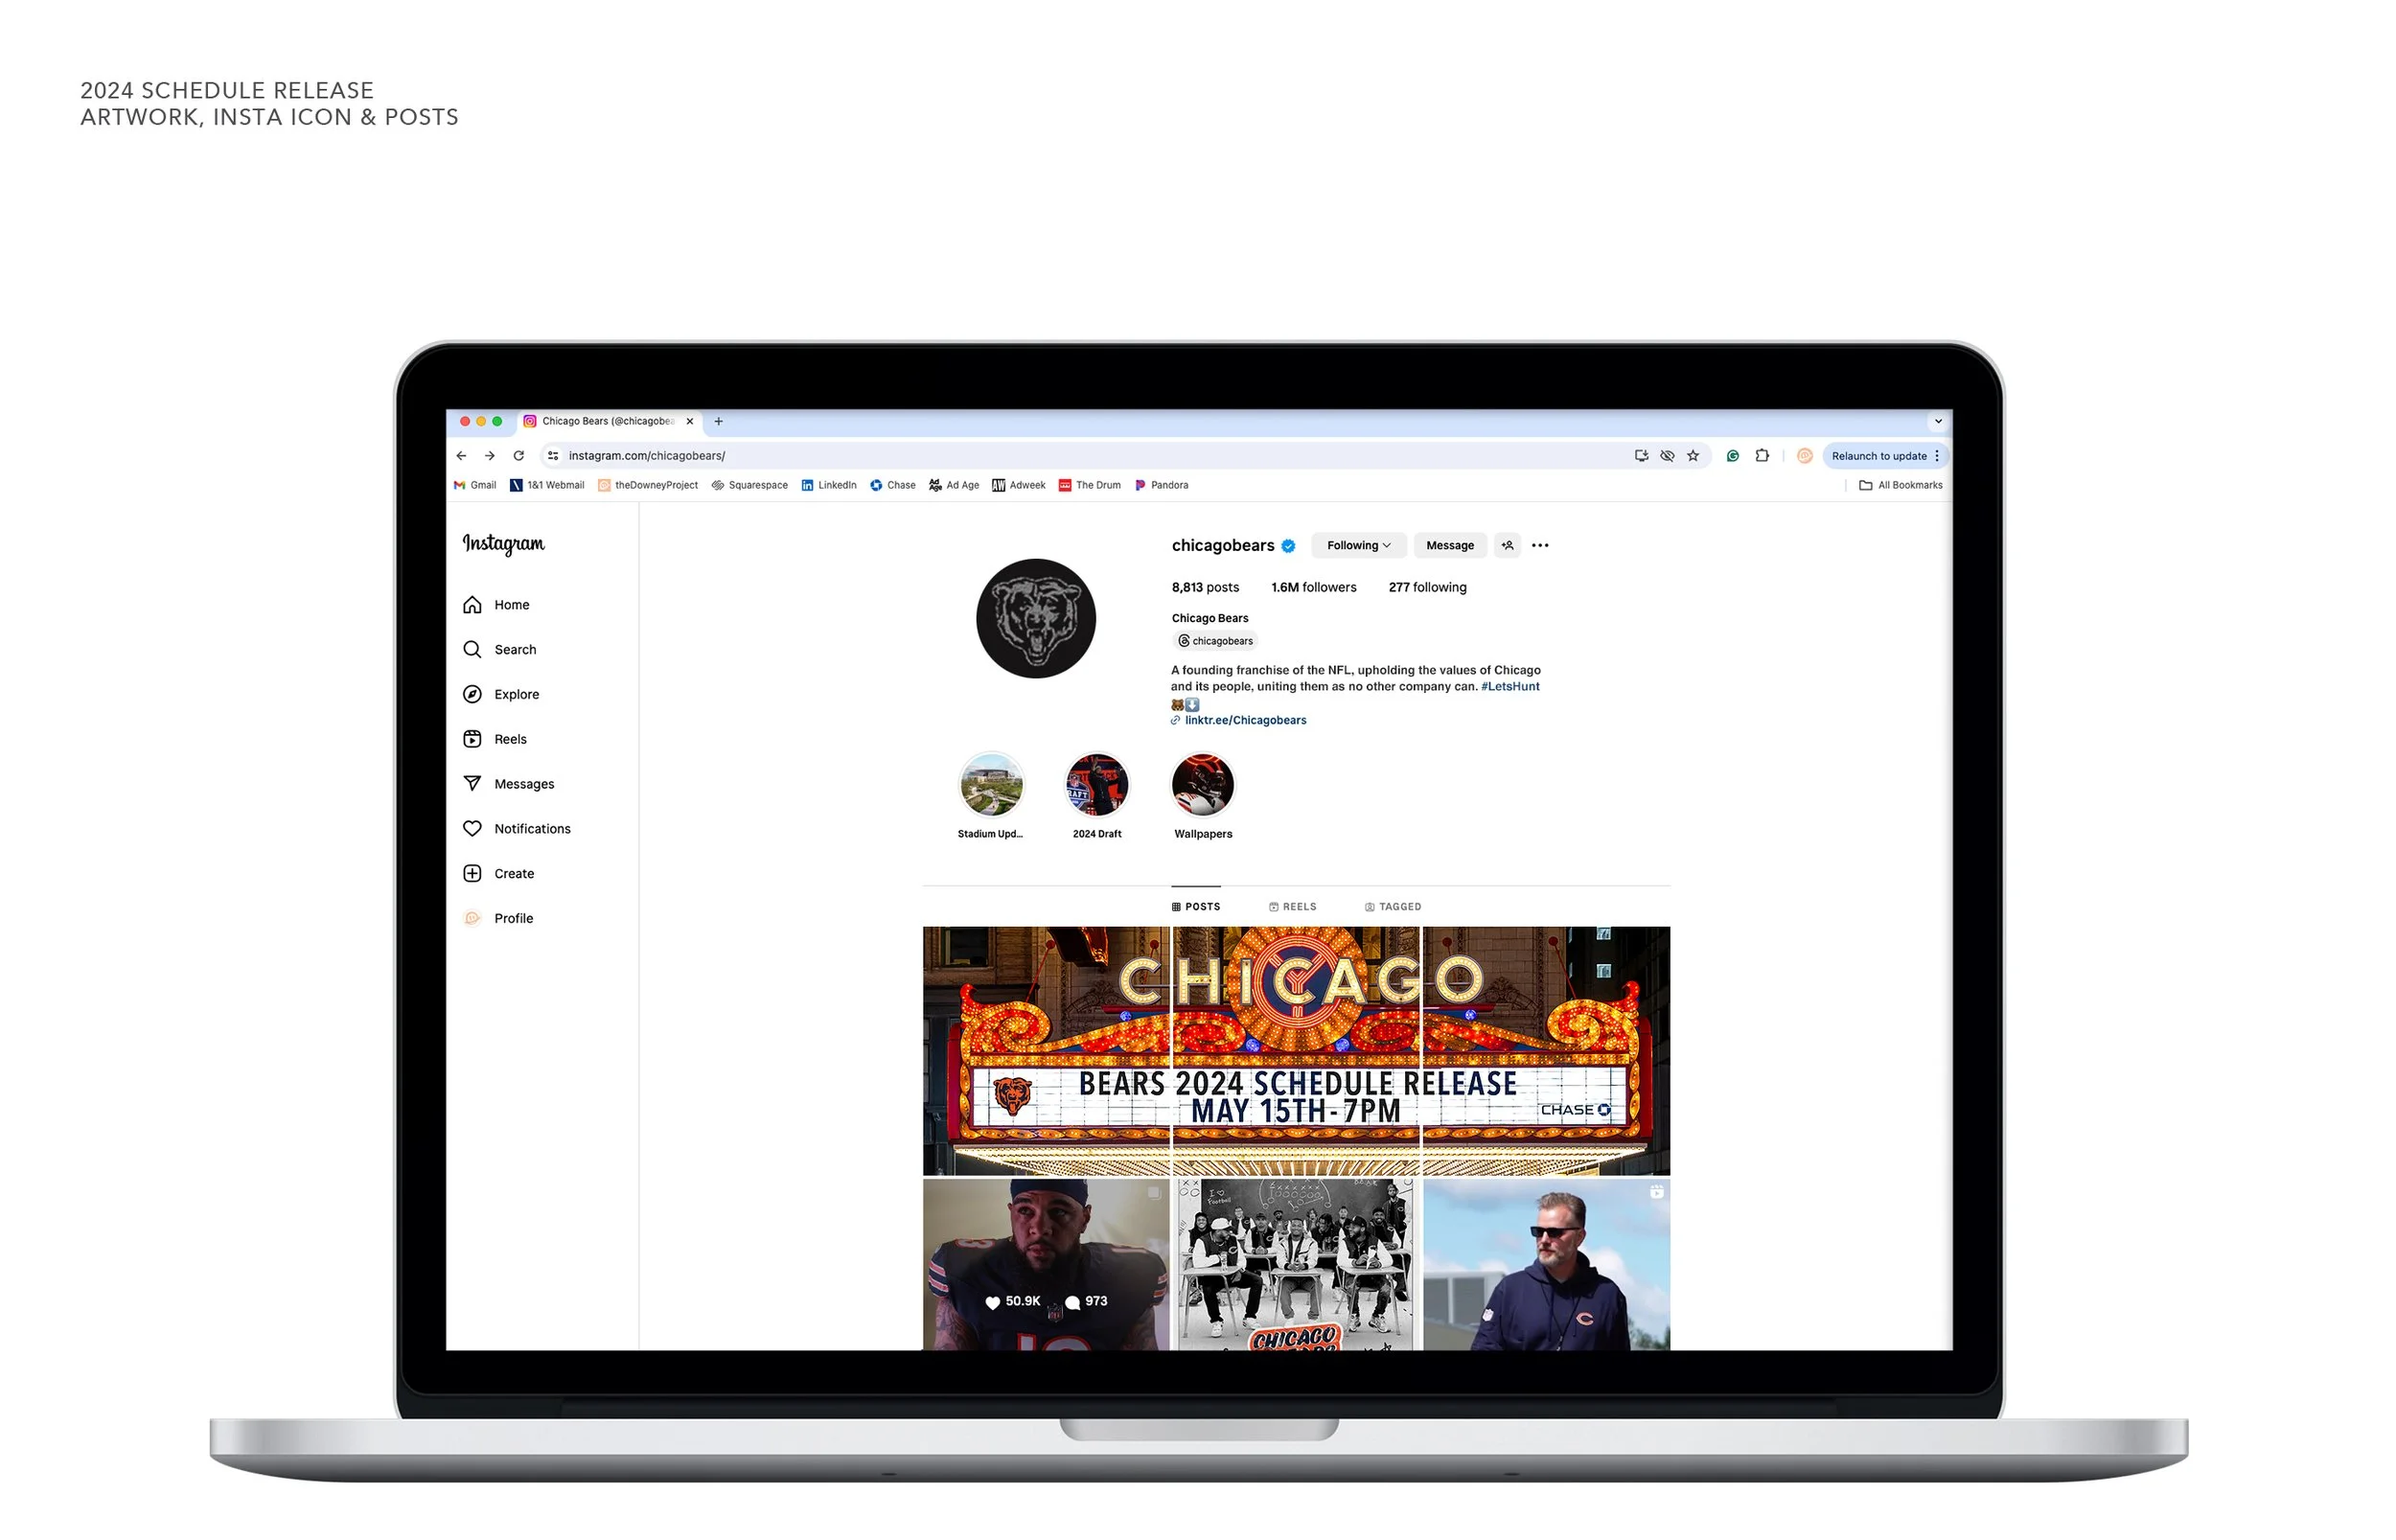Open a new browser tab
The image size is (2396, 1540).
point(719,422)
